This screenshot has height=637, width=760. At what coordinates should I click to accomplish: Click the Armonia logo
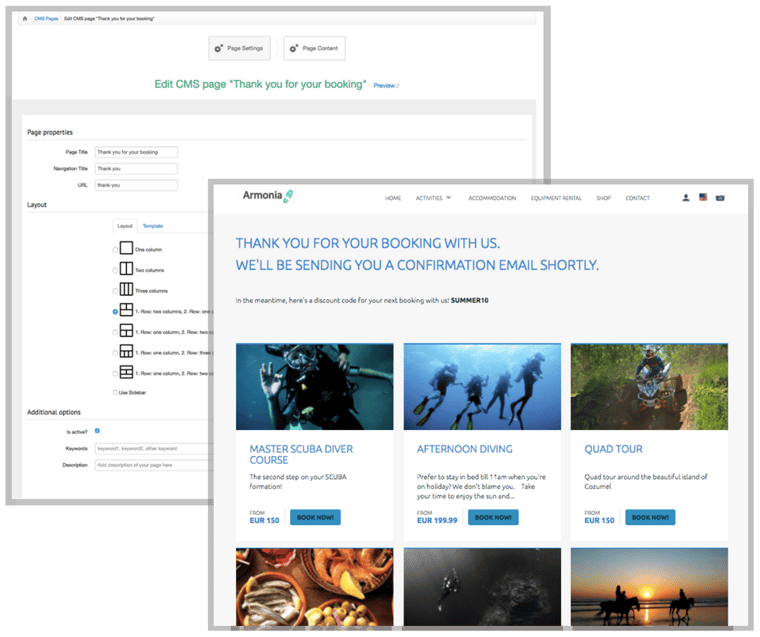point(267,196)
